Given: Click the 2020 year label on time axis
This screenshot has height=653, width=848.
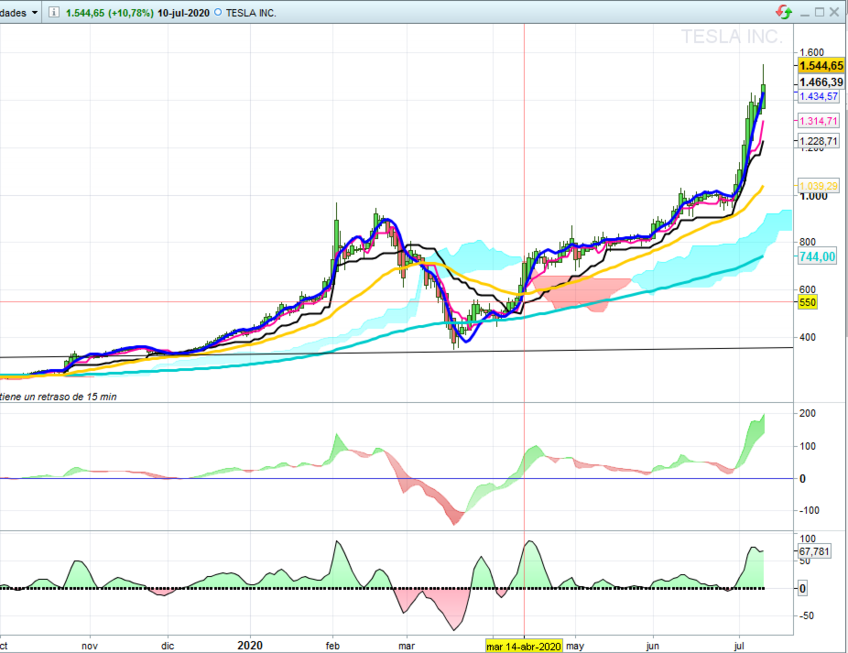Looking at the screenshot, I should 250,645.
